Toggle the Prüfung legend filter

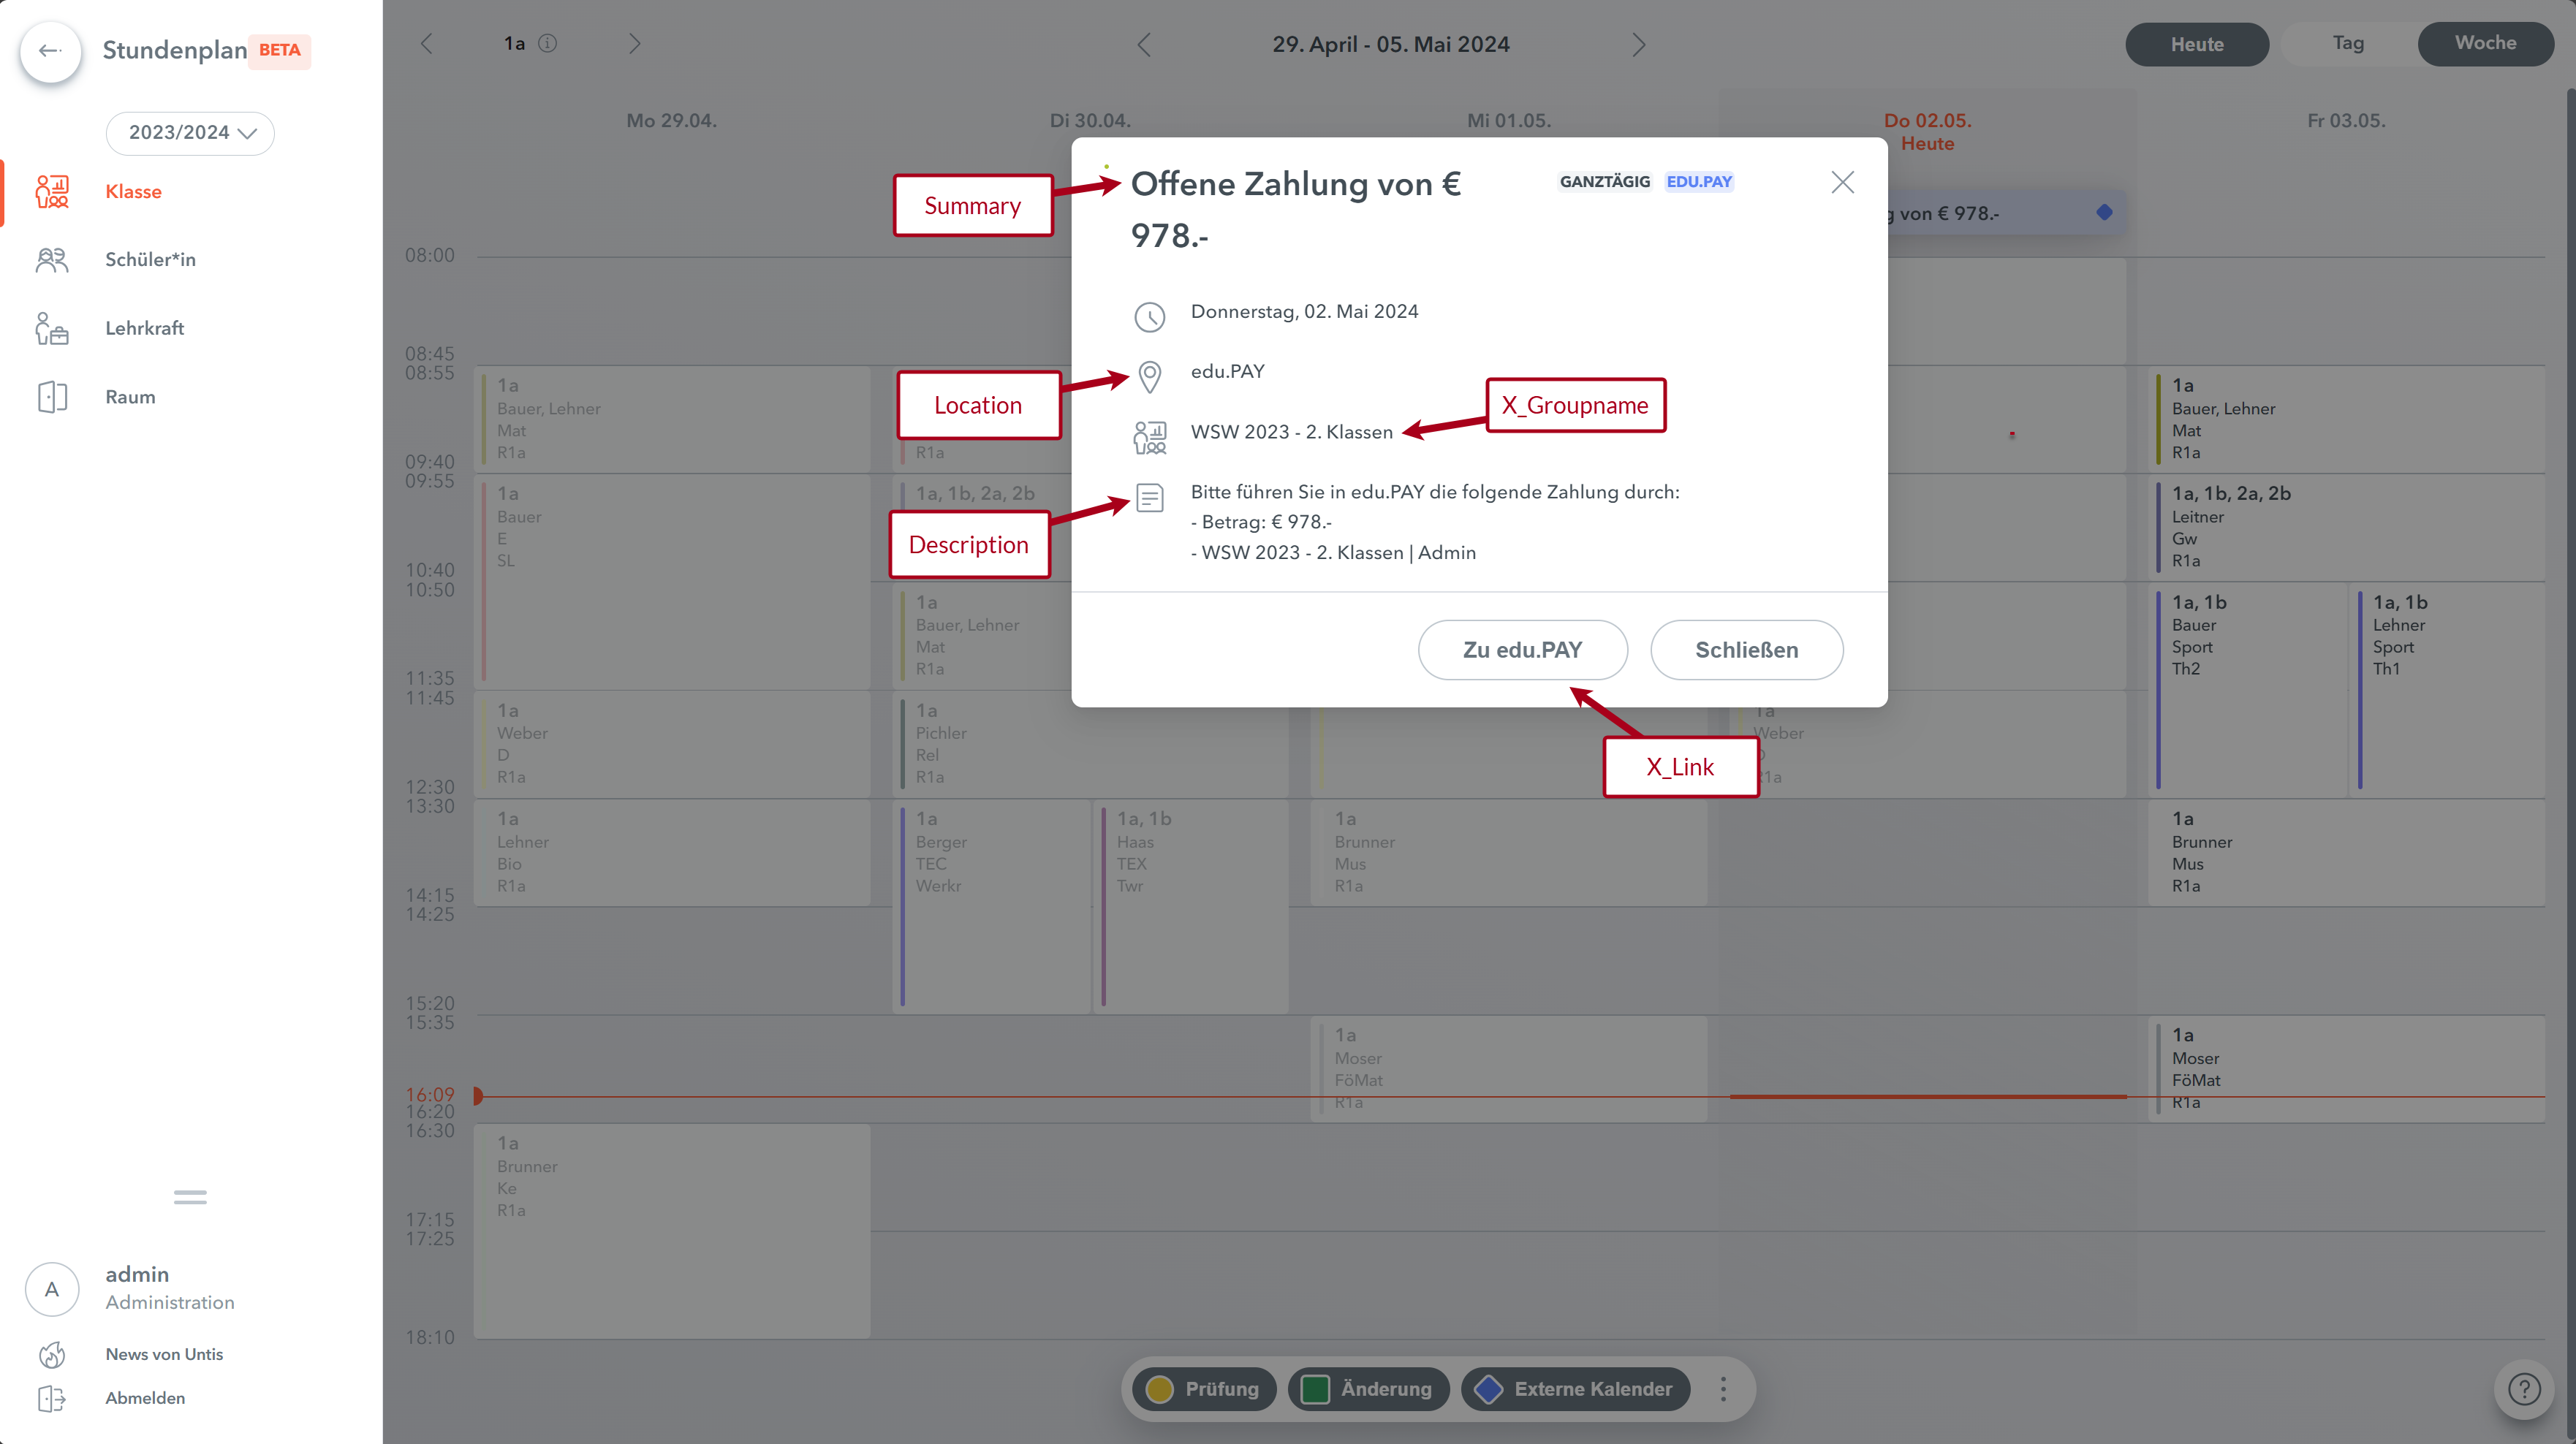point(1203,1389)
